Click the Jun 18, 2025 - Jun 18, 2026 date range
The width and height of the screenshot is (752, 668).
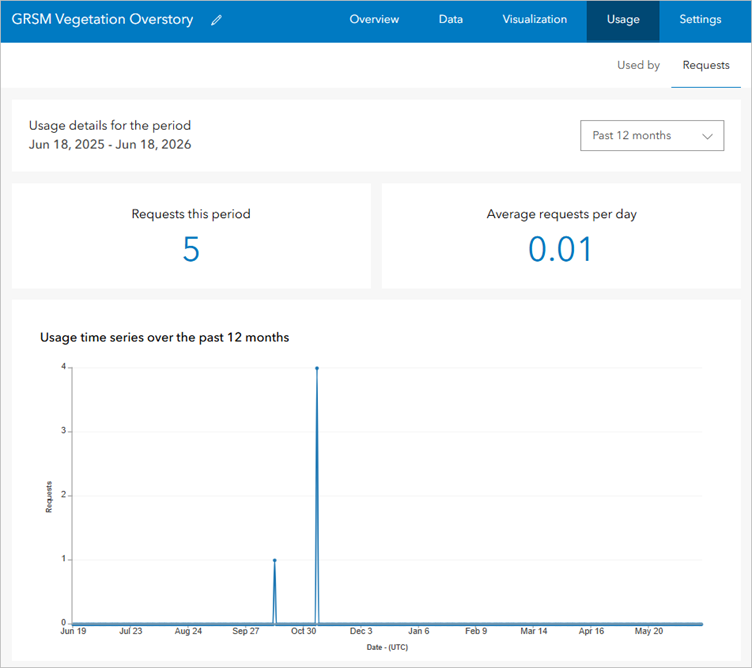tap(110, 144)
